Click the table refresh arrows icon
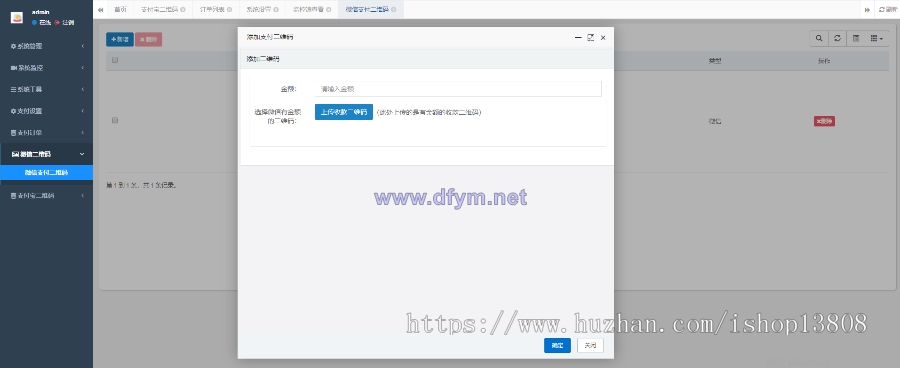900x368 pixels. [x=837, y=38]
